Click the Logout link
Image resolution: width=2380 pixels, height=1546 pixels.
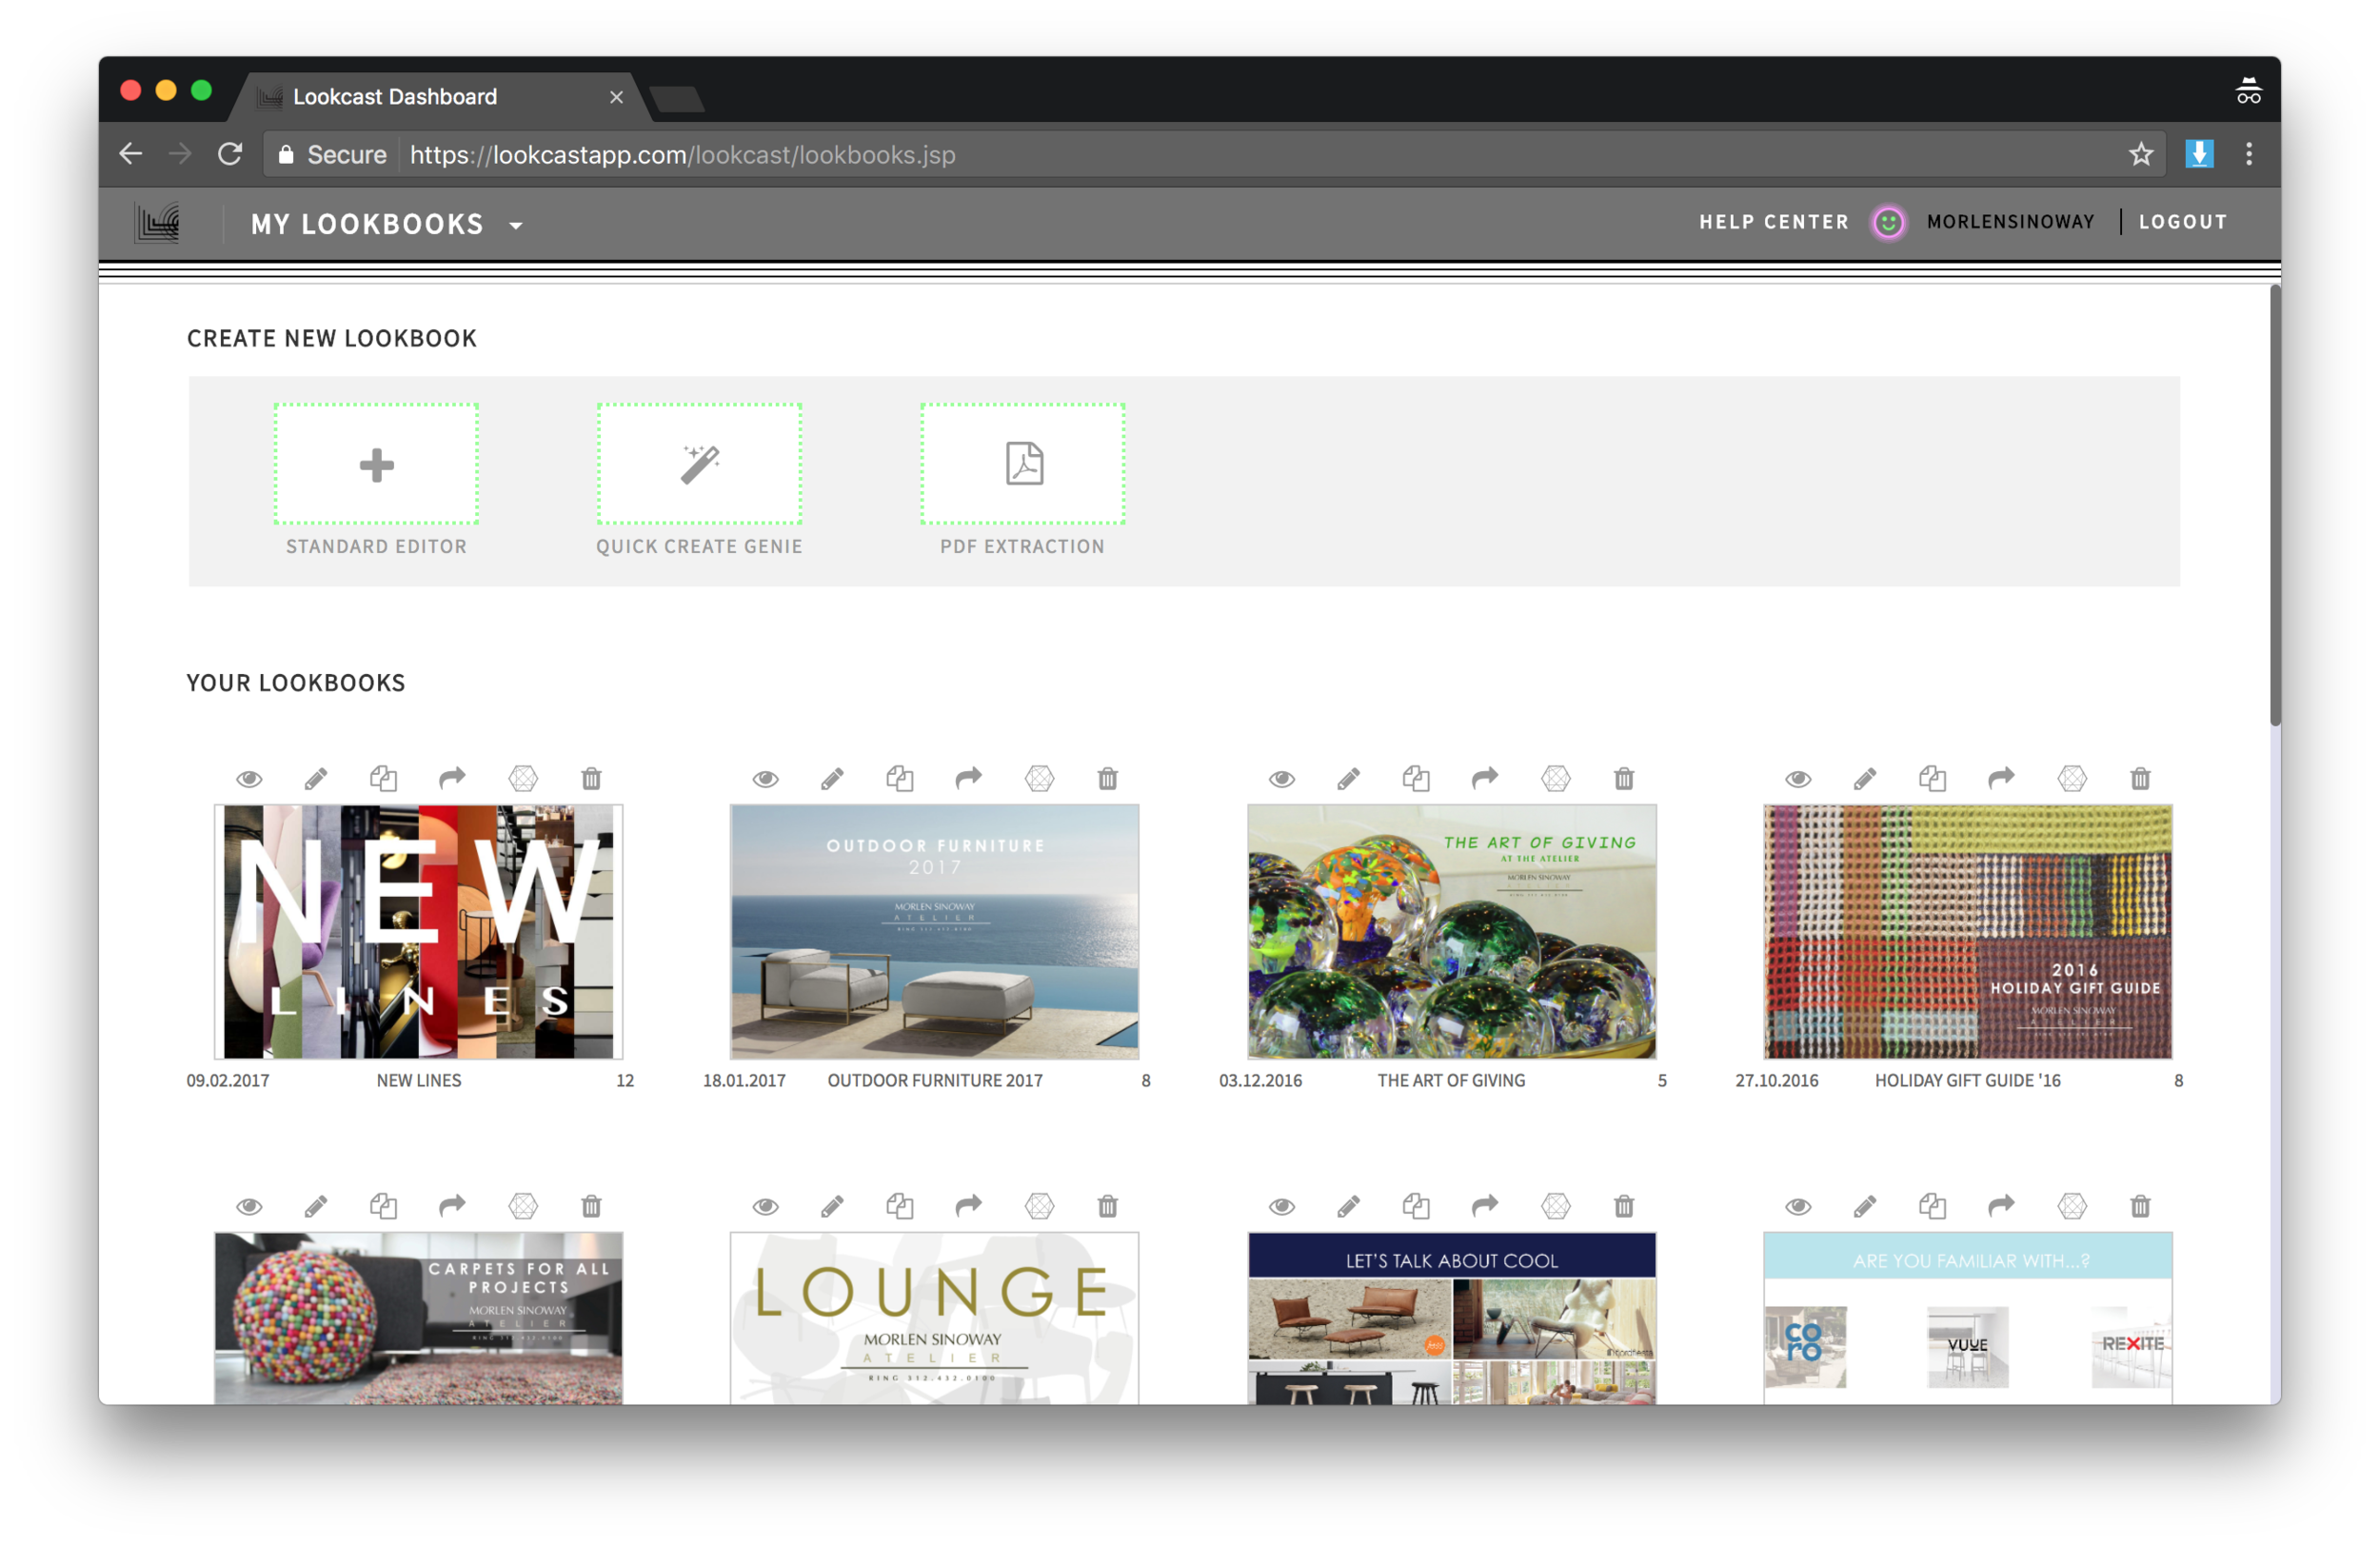2183,222
